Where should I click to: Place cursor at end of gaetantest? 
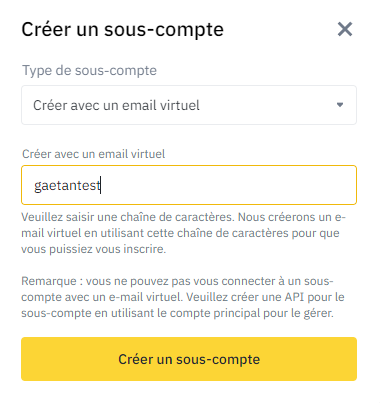click(x=101, y=186)
